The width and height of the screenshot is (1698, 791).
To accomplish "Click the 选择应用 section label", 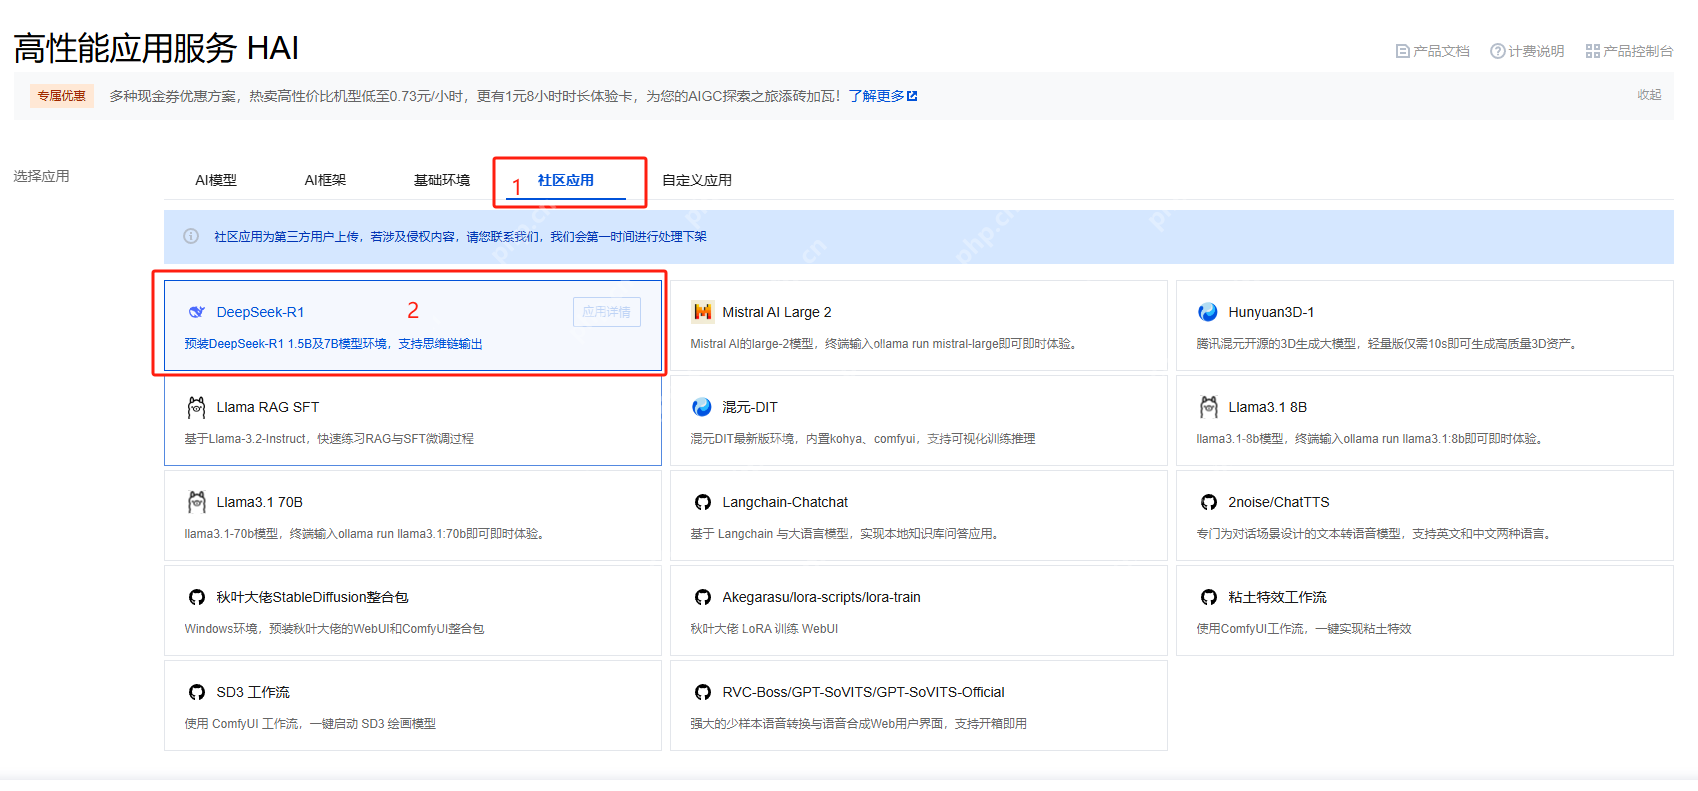I will tap(41, 176).
